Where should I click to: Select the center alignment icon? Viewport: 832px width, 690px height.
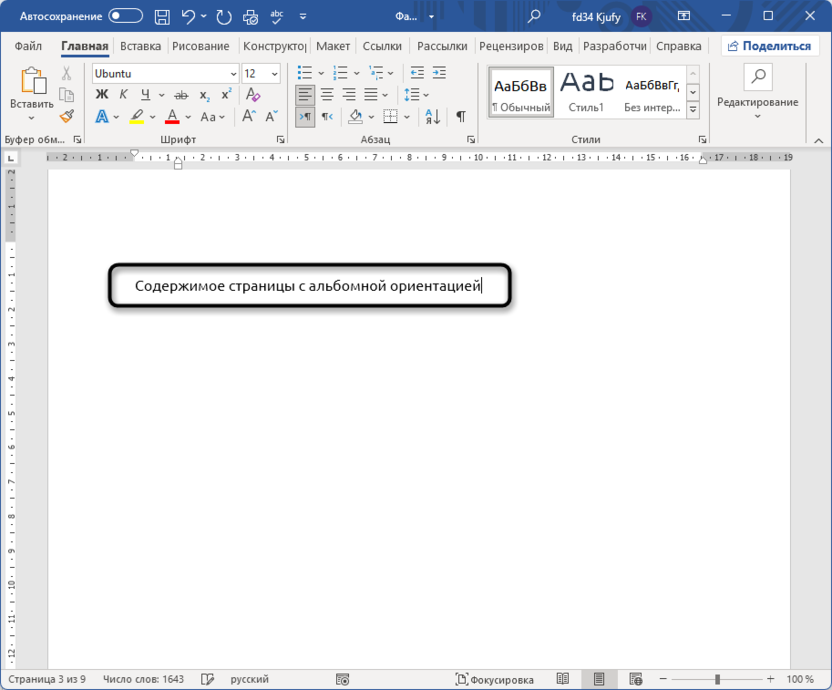click(x=328, y=94)
